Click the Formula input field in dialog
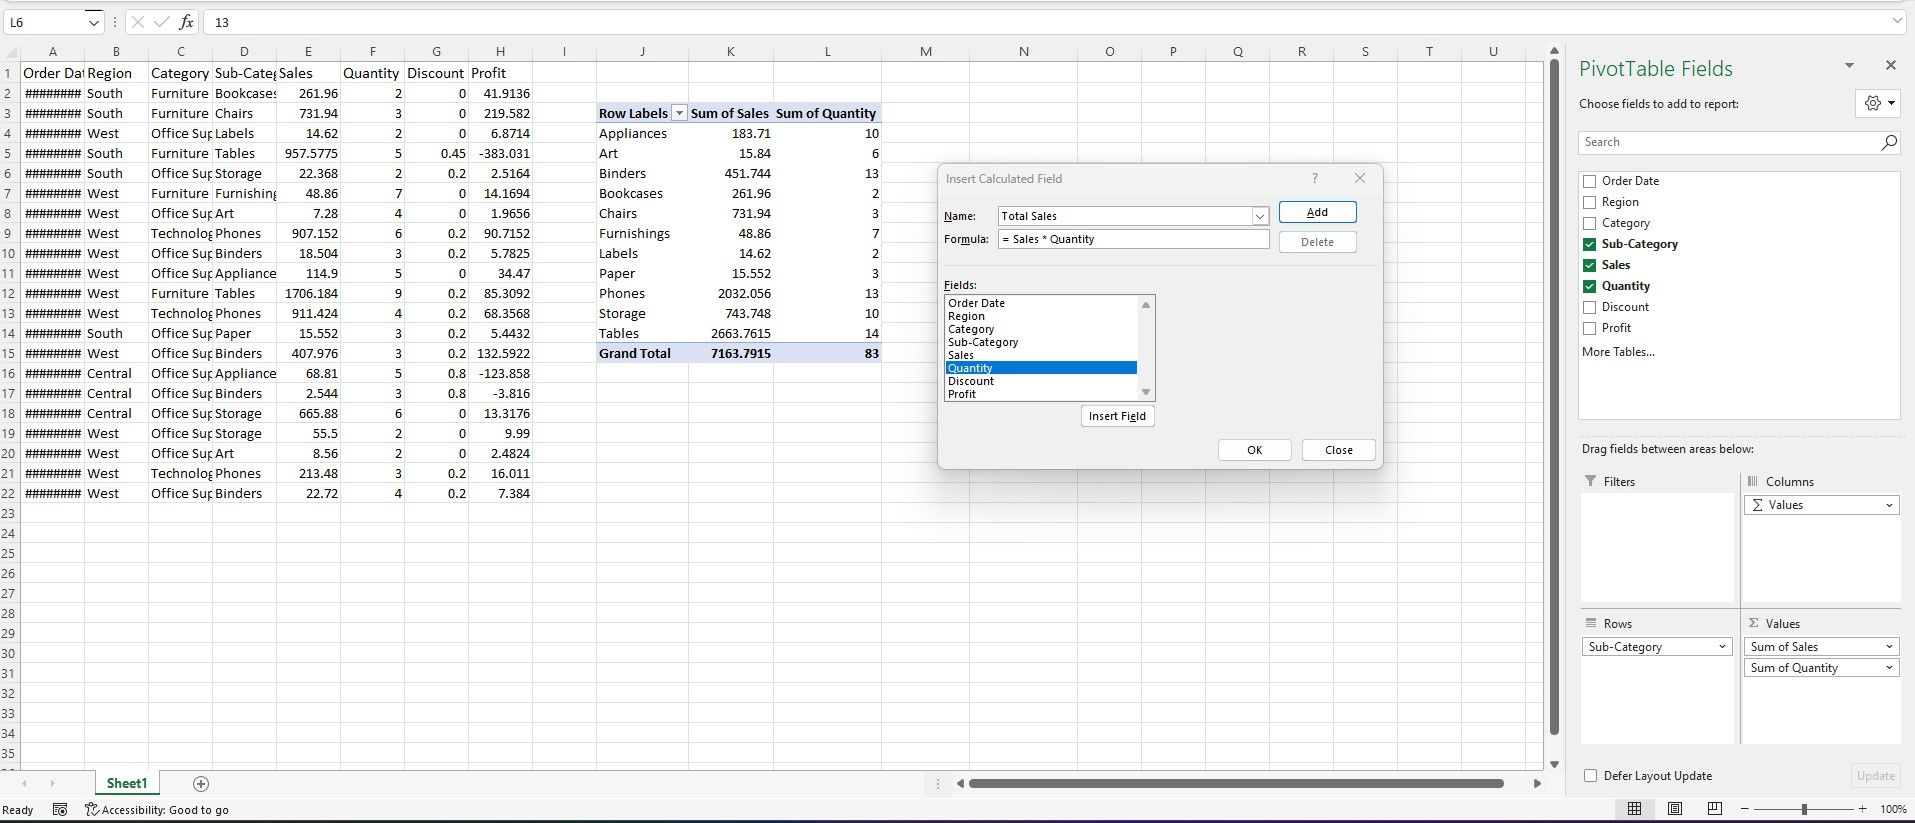1915x823 pixels. (1133, 240)
